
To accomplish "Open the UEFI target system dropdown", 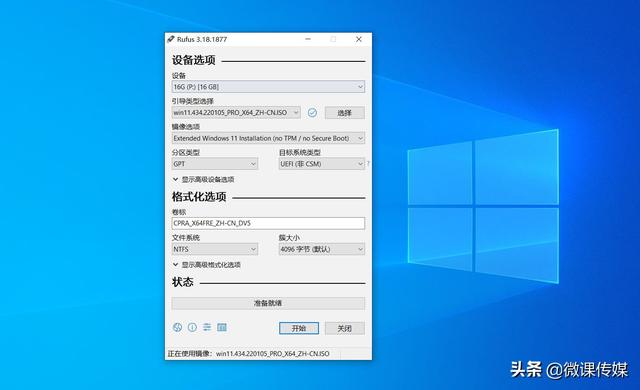I will (322, 164).
